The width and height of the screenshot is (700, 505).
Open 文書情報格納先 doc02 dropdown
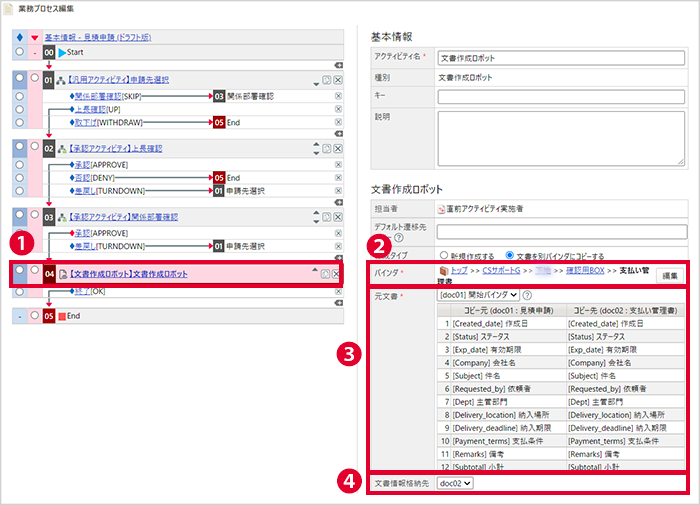coord(454,483)
